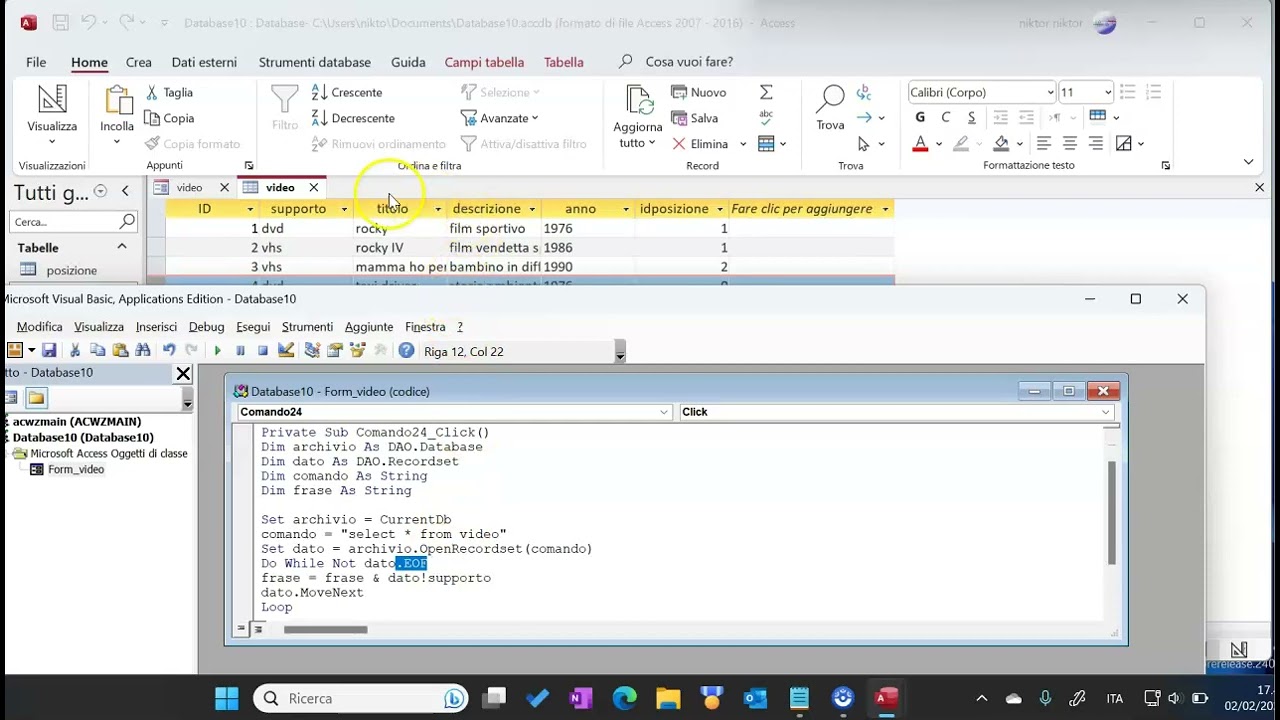Click the Spelling abc check icon
1280x720 pixels.
coord(766,117)
